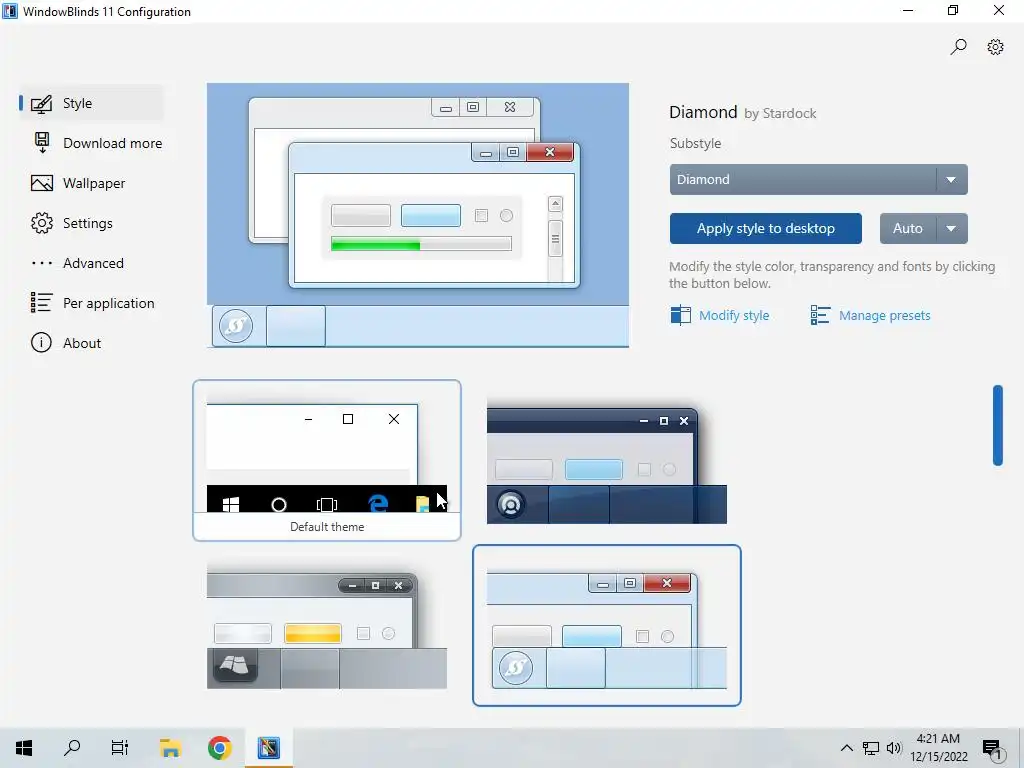The image size is (1024, 768).
Task: Select the Default theme thumbnail
Action: point(327,460)
